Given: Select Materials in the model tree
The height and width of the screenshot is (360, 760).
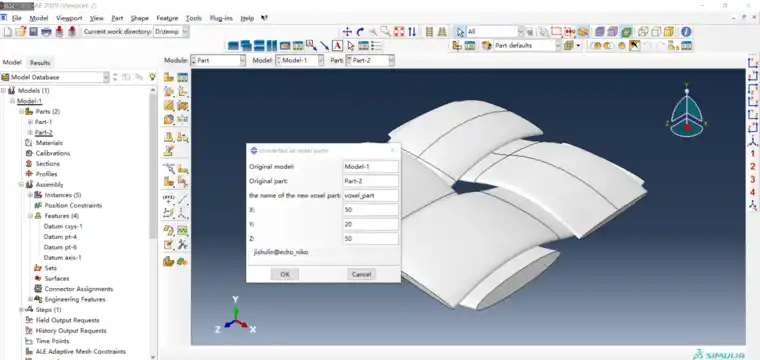Looking at the screenshot, I should pyautogui.click(x=49, y=143).
